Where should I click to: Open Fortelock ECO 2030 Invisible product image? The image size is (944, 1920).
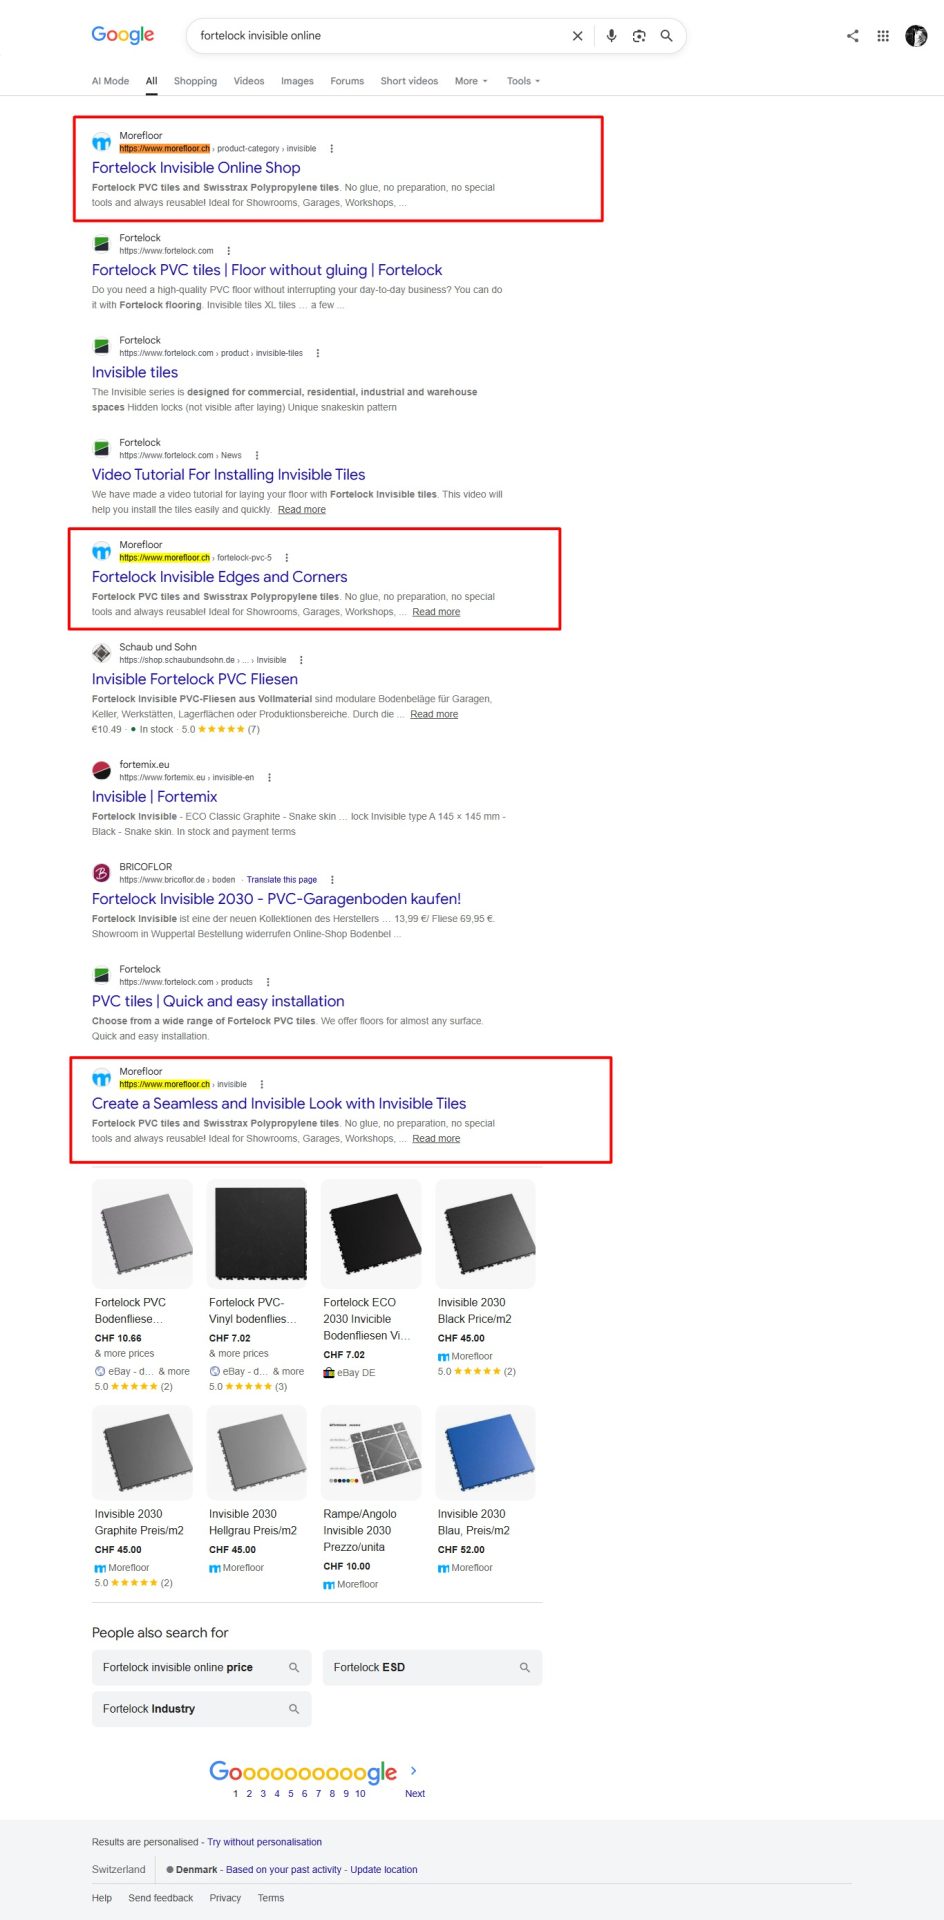coord(371,1234)
